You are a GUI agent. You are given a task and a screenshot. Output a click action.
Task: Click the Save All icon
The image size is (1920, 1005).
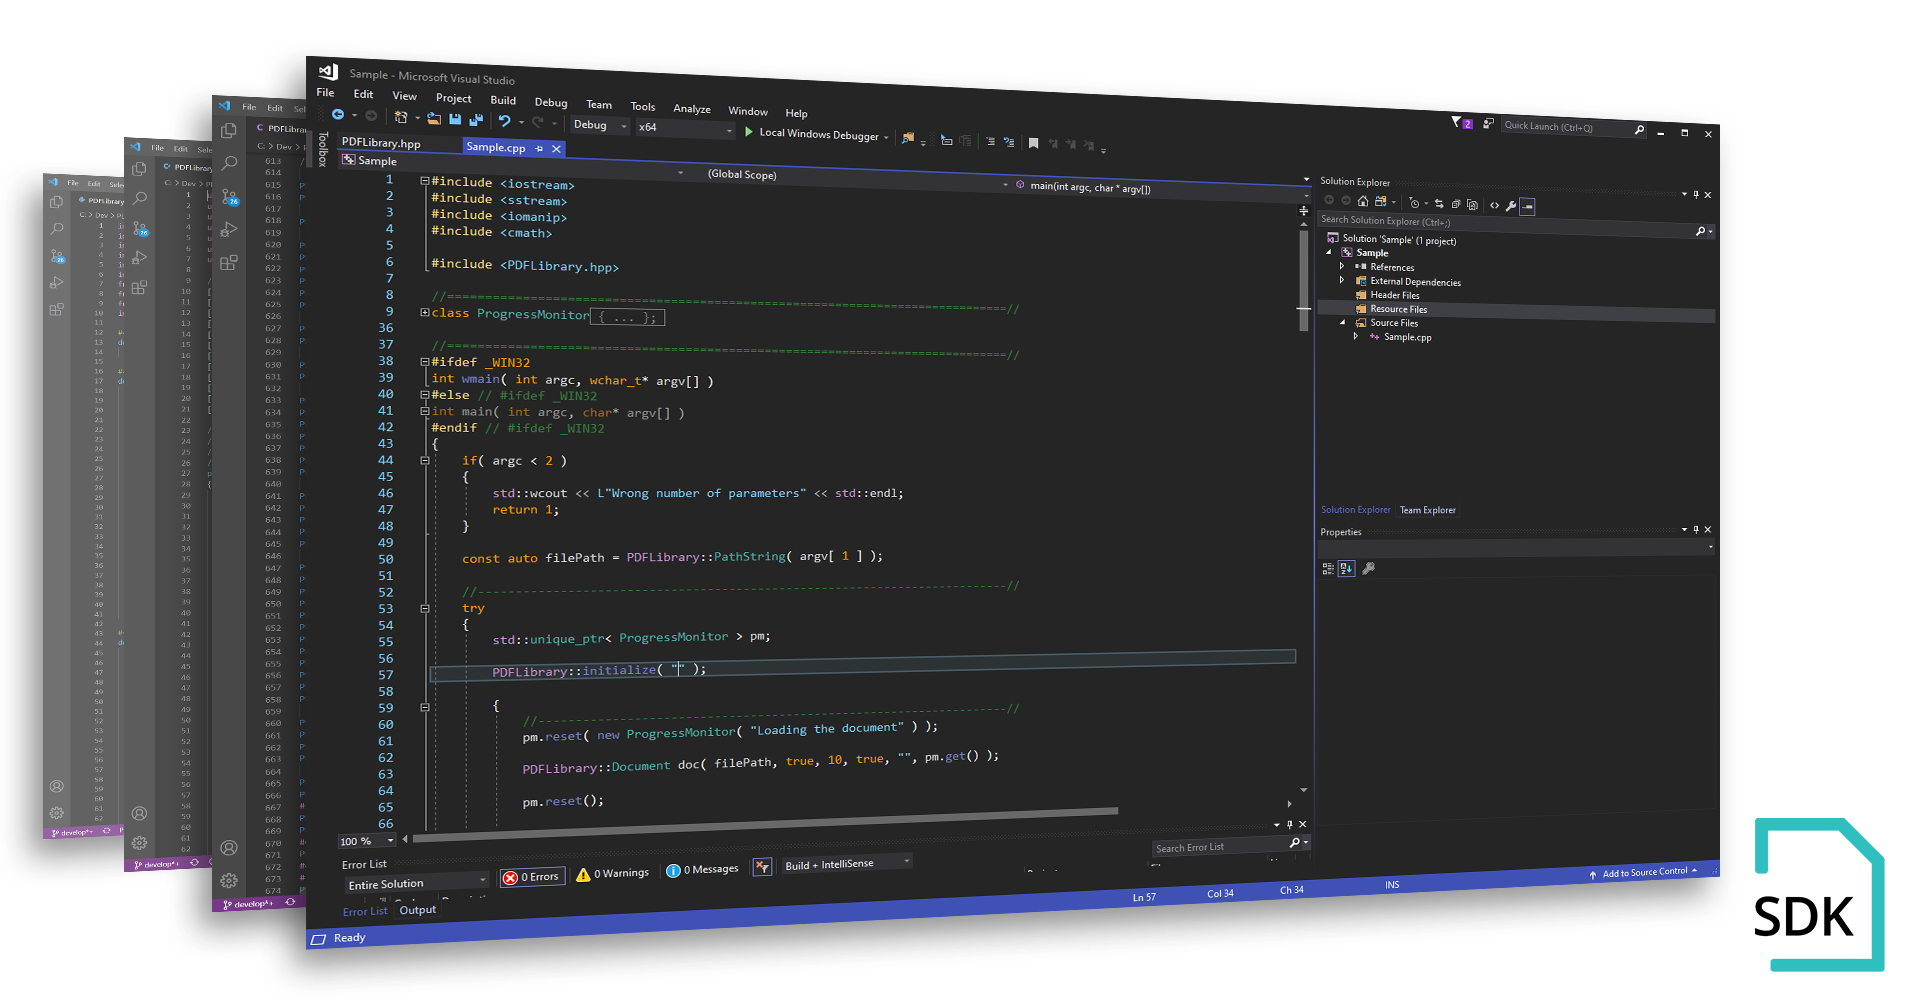click(x=476, y=120)
